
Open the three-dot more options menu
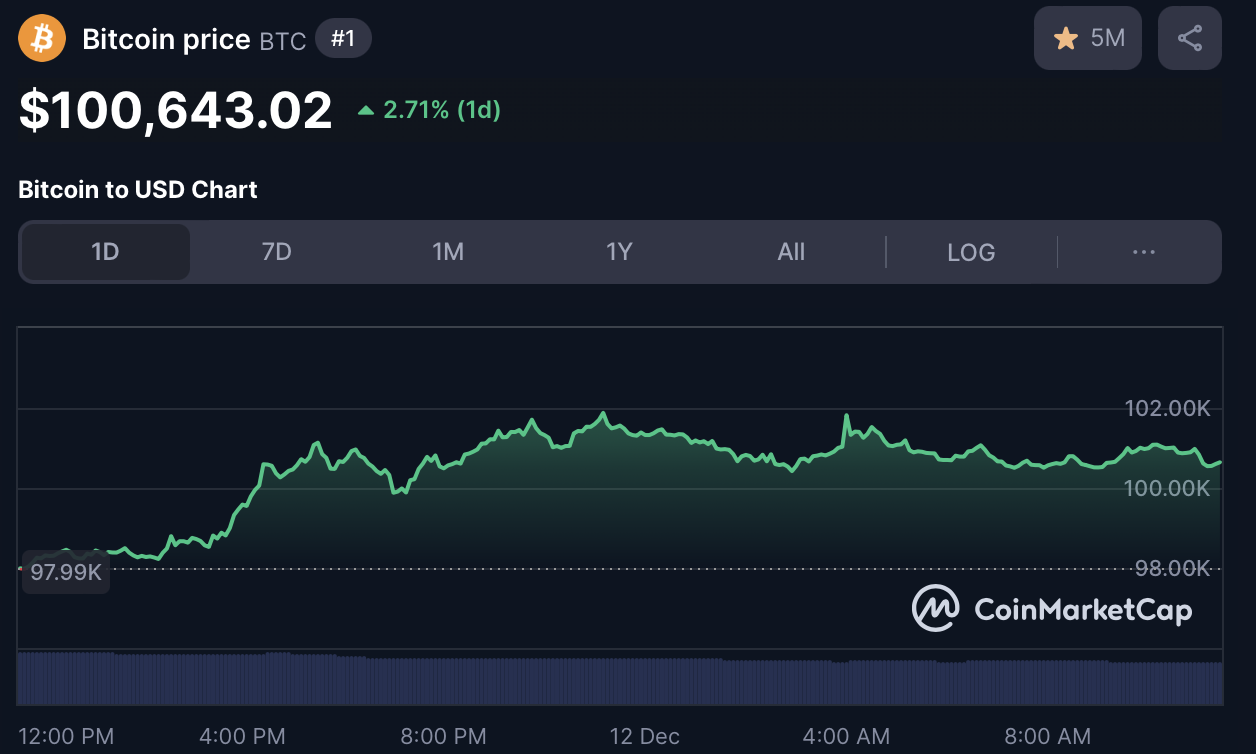click(x=1144, y=252)
